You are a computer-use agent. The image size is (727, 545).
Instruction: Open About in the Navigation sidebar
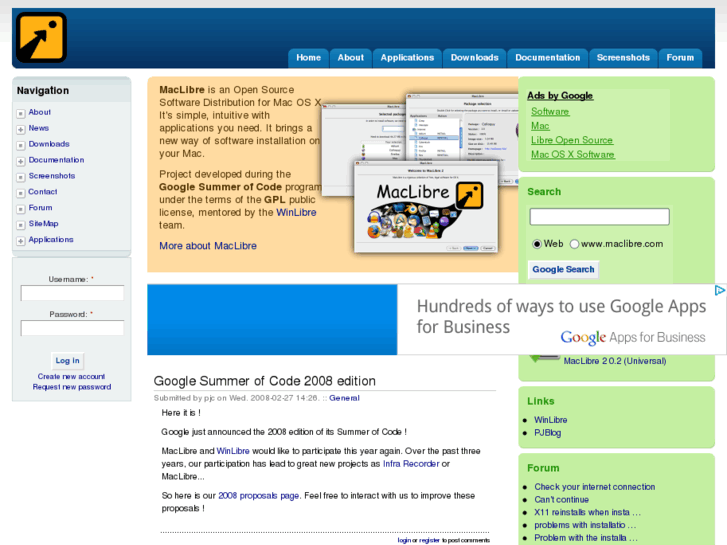click(39, 112)
